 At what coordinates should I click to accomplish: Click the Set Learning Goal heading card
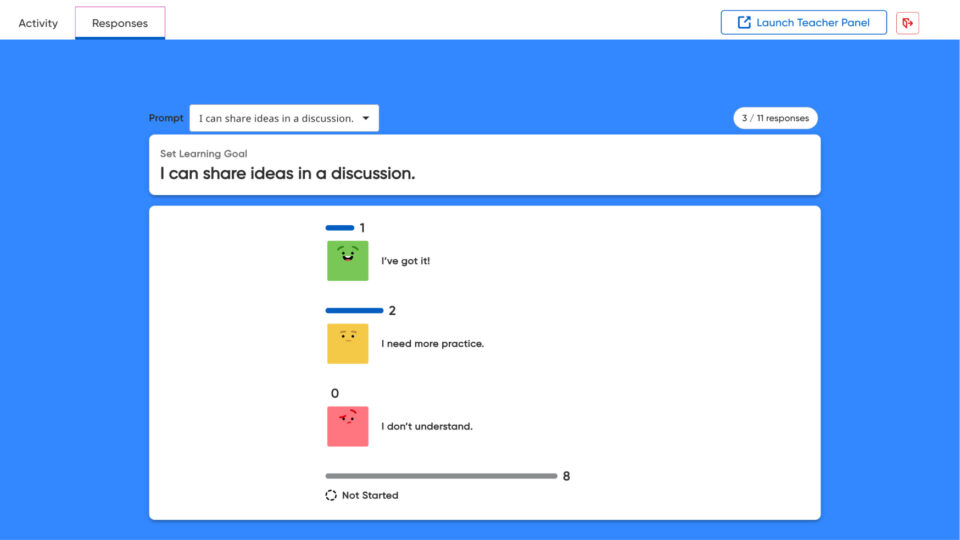[484, 165]
